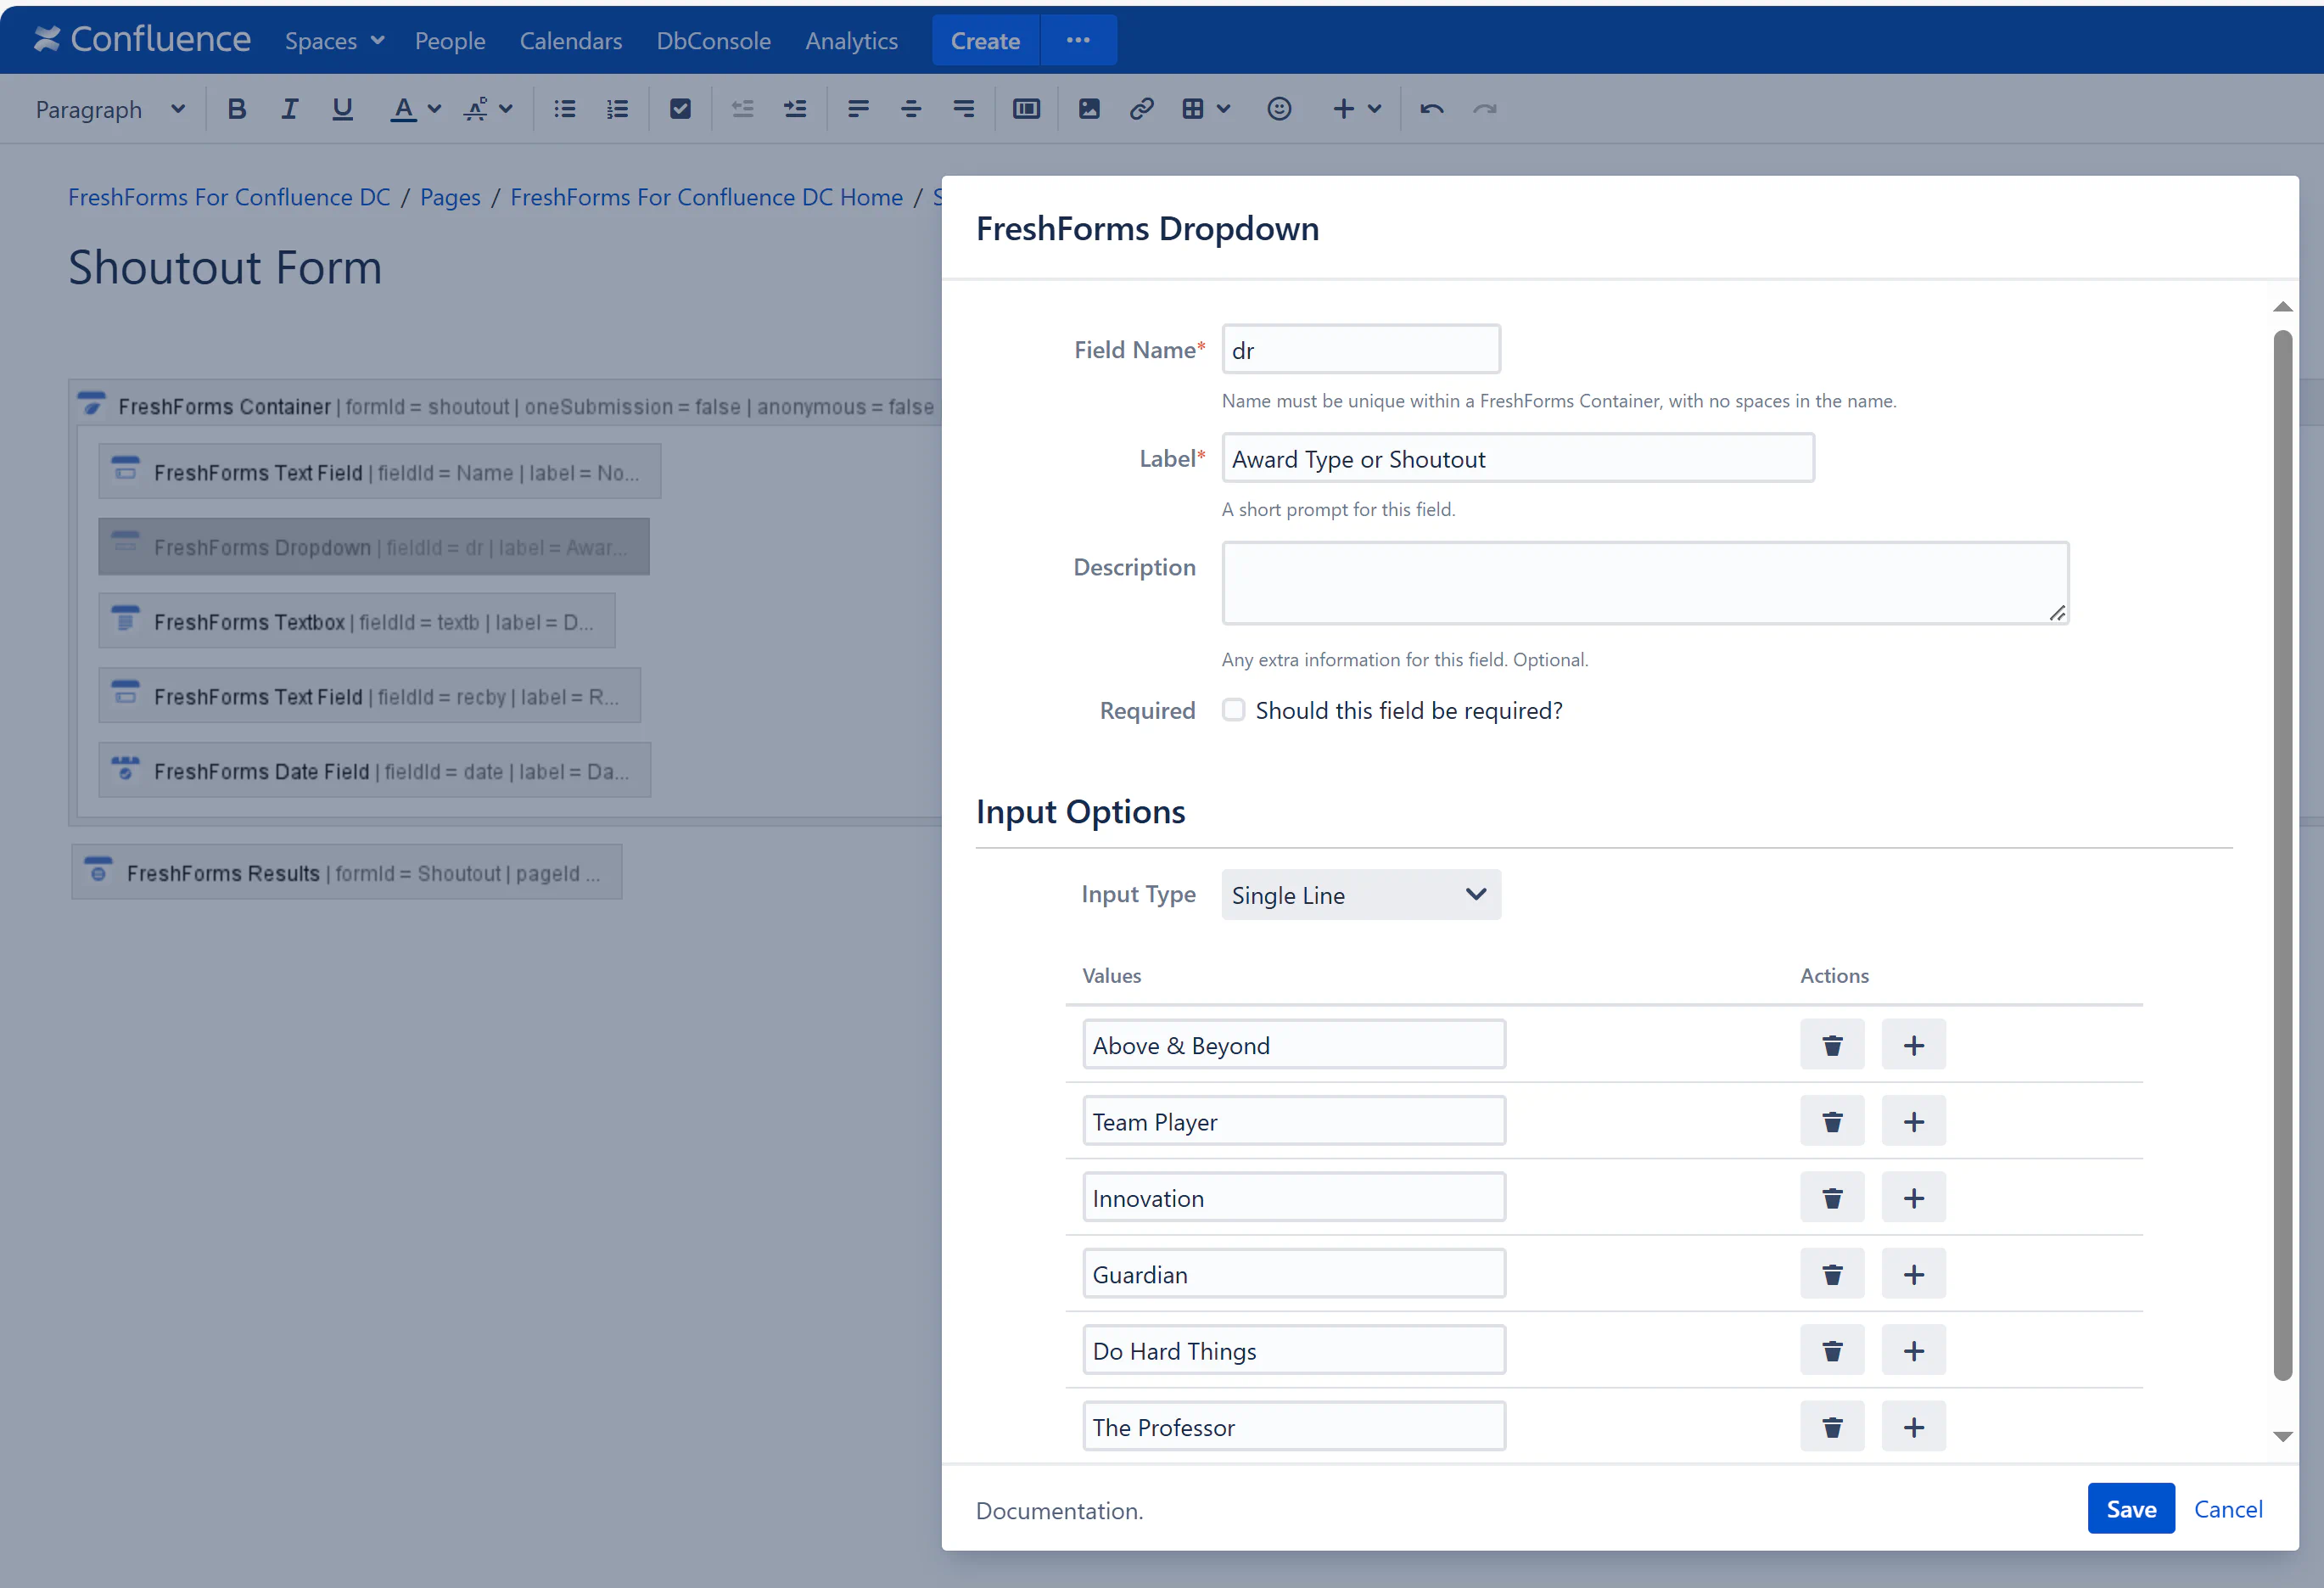This screenshot has height=1588, width=2324.
Task: Go to Analytics in top navigation
Action: click(x=851, y=41)
